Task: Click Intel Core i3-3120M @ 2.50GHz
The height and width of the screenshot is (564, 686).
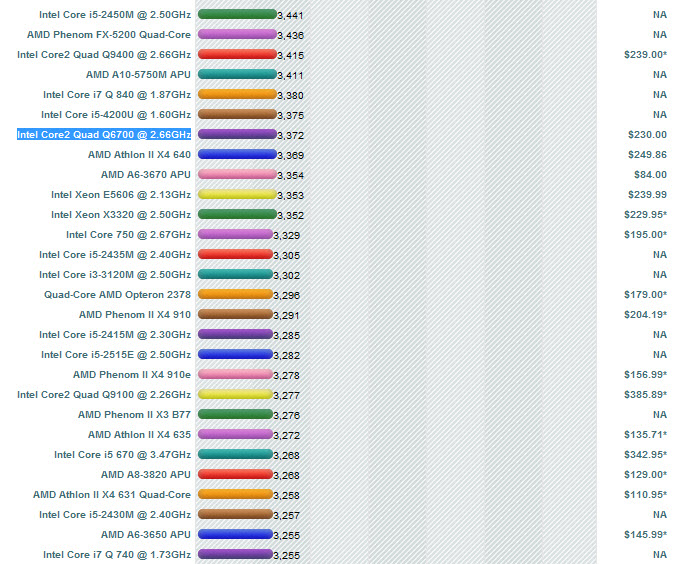Action: click(115, 275)
